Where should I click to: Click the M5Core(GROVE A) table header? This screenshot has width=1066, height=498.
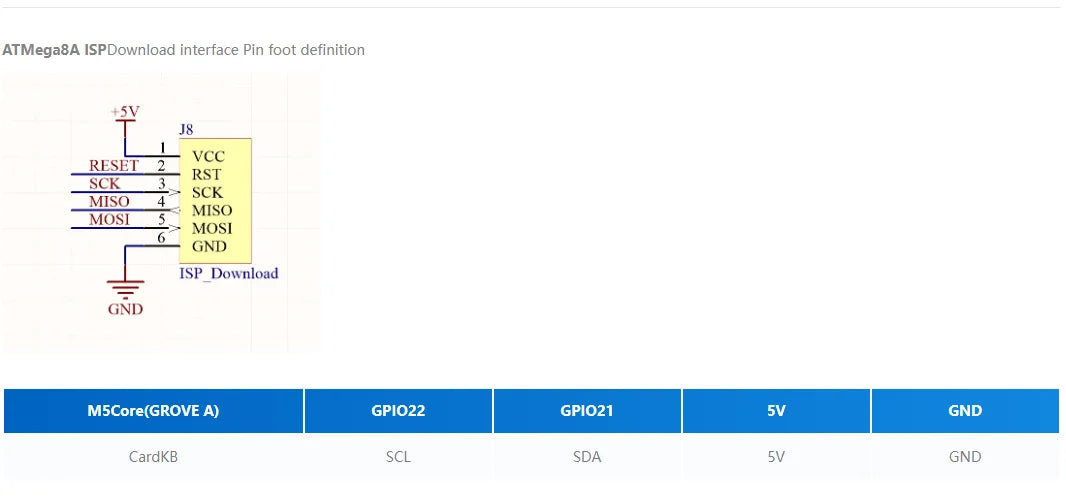(x=153, y=411)
